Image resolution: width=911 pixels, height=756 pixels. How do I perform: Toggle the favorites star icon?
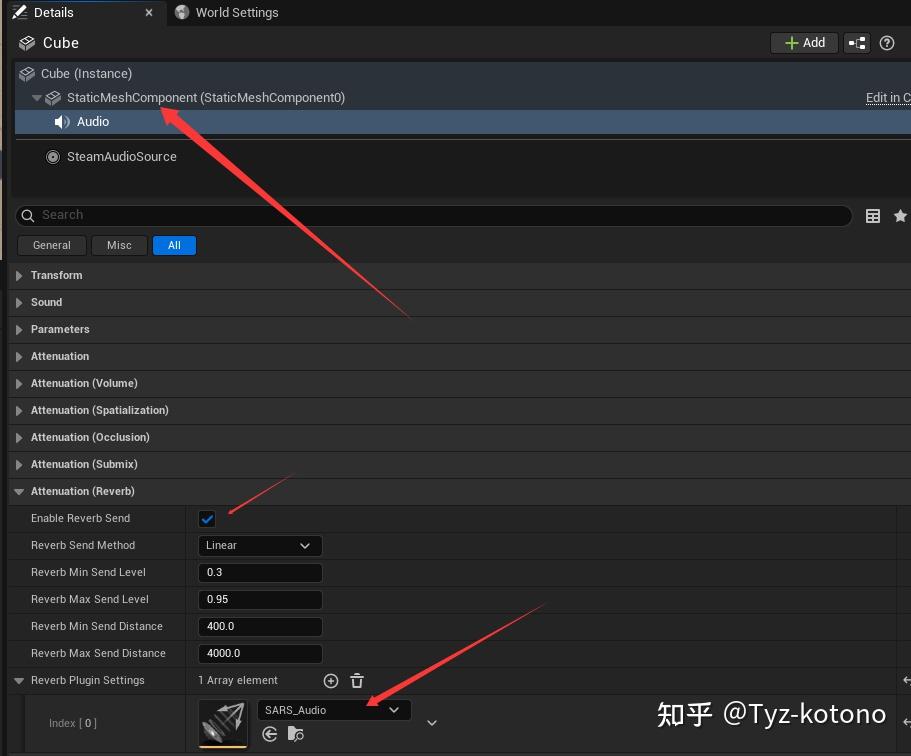[900, 216]
